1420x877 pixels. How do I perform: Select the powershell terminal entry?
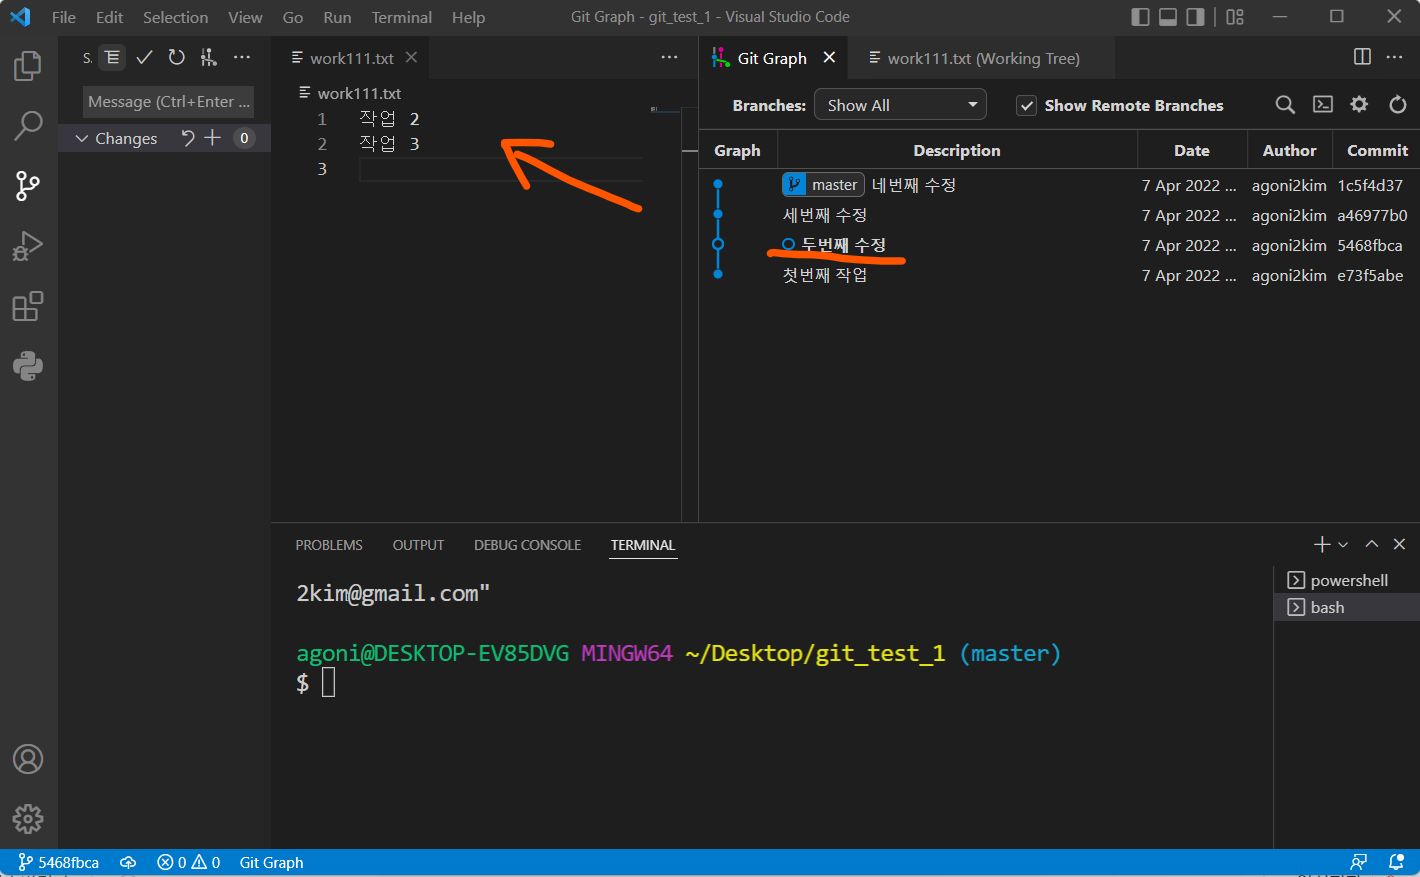pyautogui.click(x=1347, y=580)
